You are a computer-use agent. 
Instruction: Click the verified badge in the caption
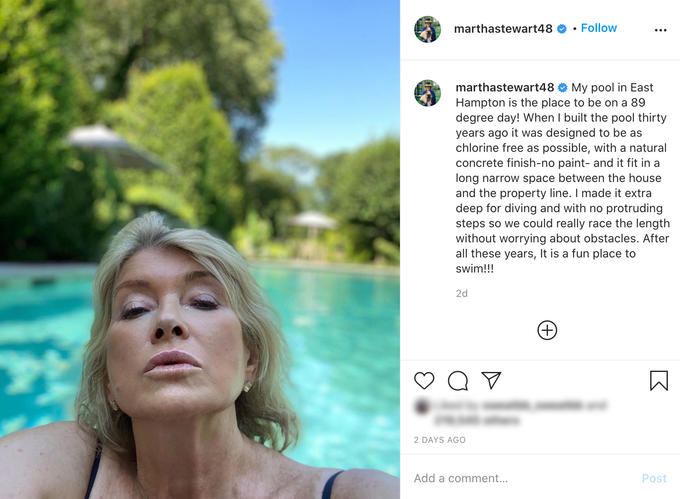point(562,88)
